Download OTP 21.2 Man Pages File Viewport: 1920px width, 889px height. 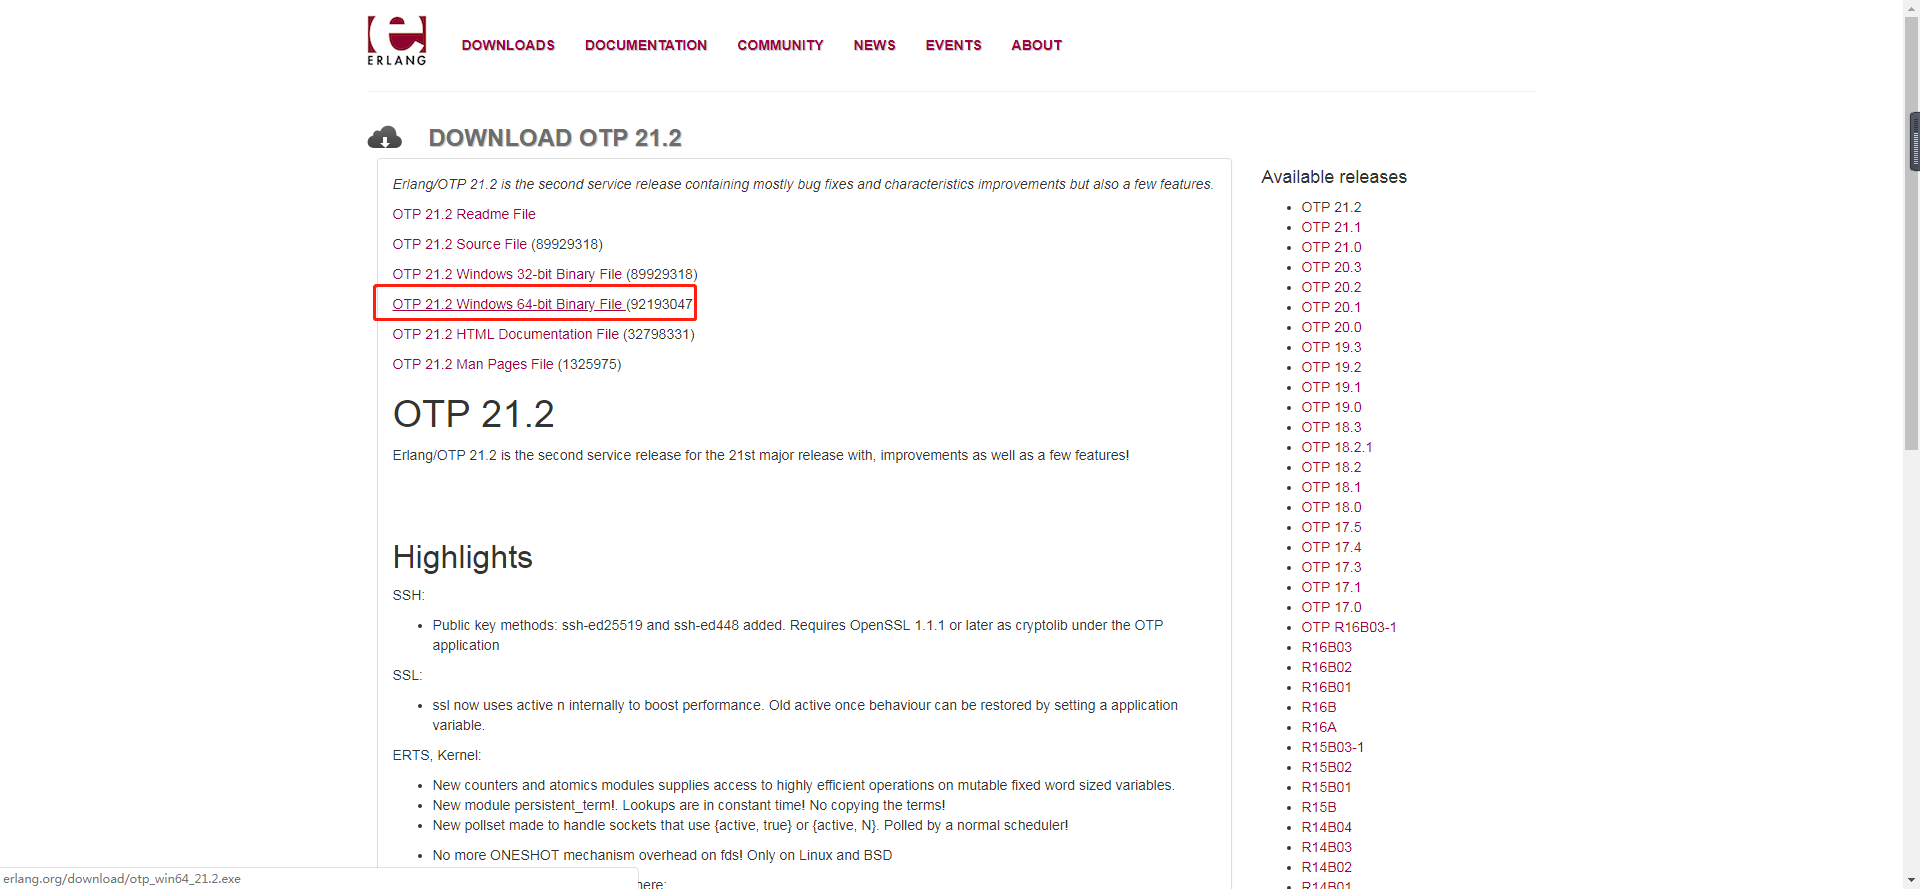[x=473, y=364]
